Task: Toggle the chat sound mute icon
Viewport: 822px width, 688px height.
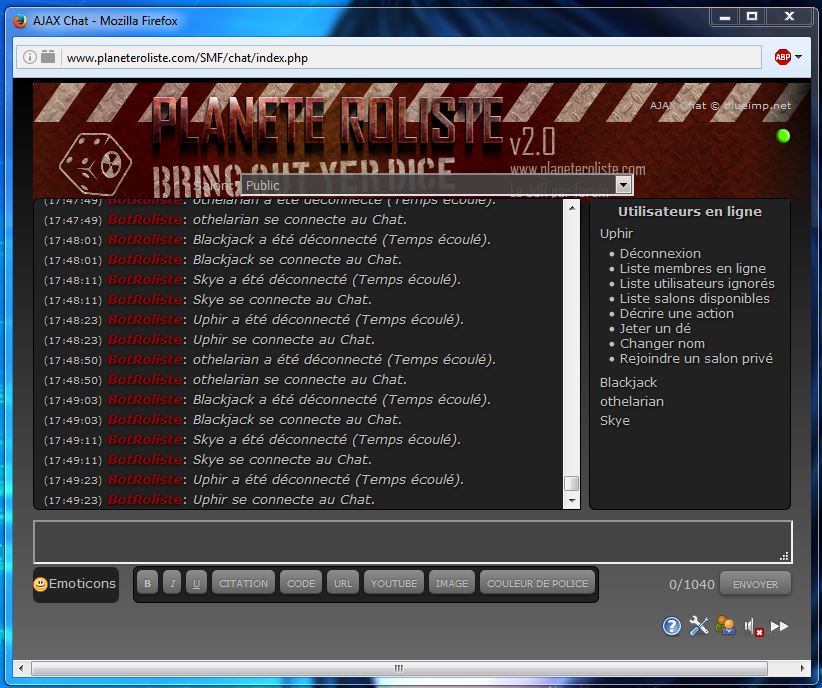Action: pos(753,627)
